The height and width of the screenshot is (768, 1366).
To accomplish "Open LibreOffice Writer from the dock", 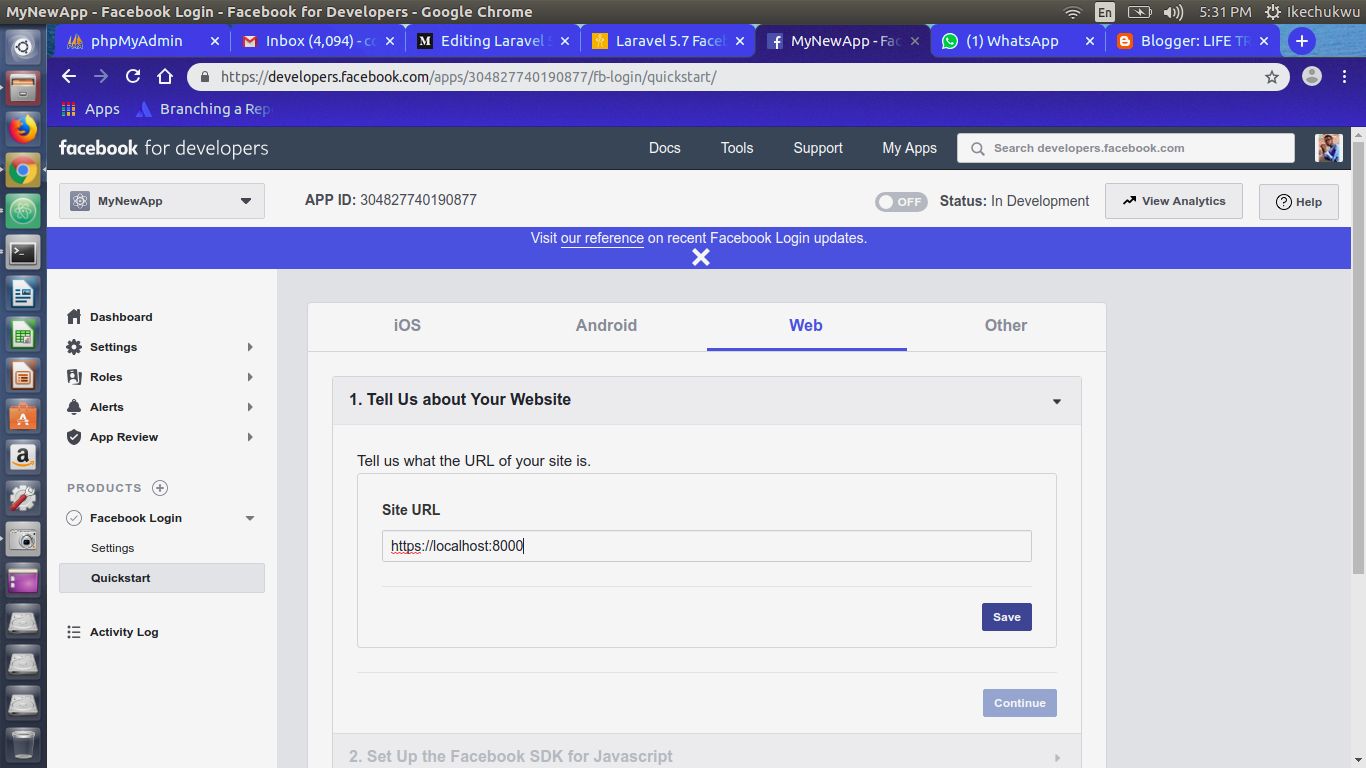I will tap(23, 293).
